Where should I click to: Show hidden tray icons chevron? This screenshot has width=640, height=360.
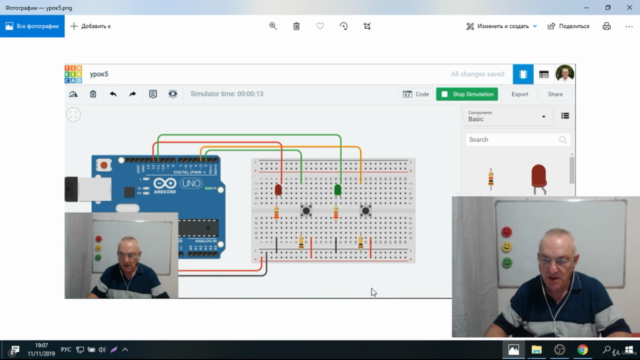point(125,350)
